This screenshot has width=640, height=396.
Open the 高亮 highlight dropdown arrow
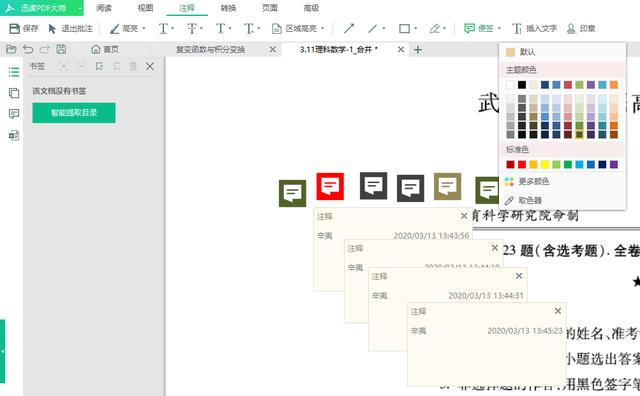(x=144, y=29)
